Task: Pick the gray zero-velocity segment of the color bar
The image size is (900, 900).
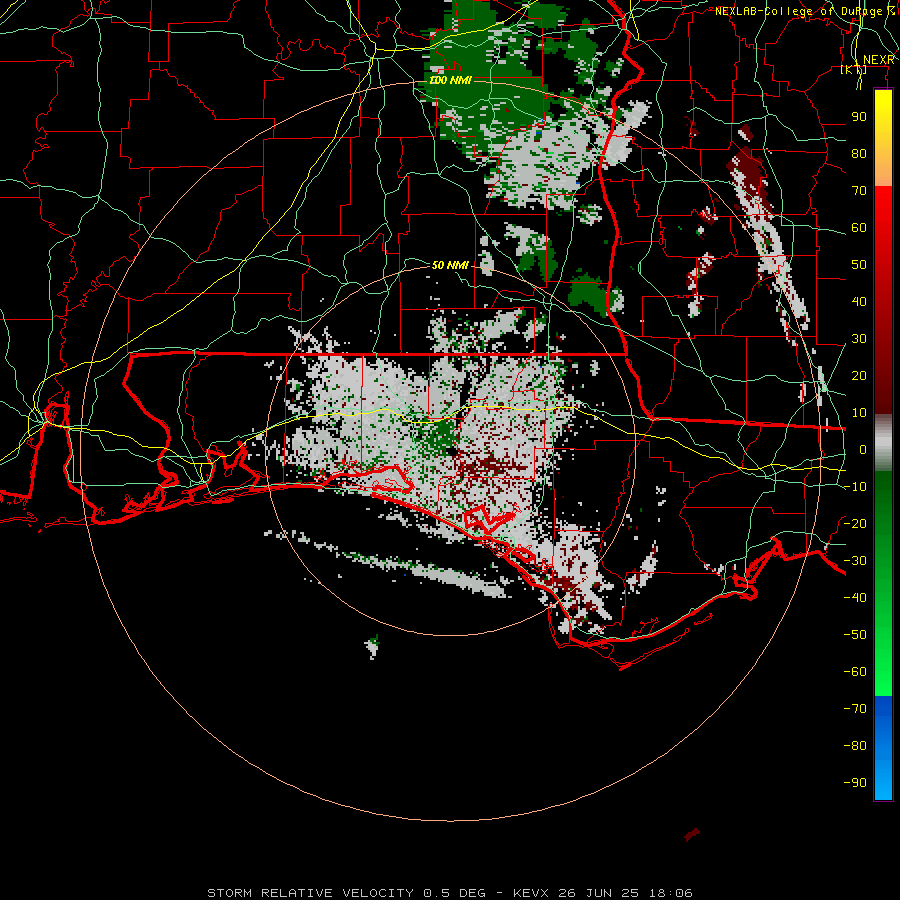Action: click(x=883, y=442)
